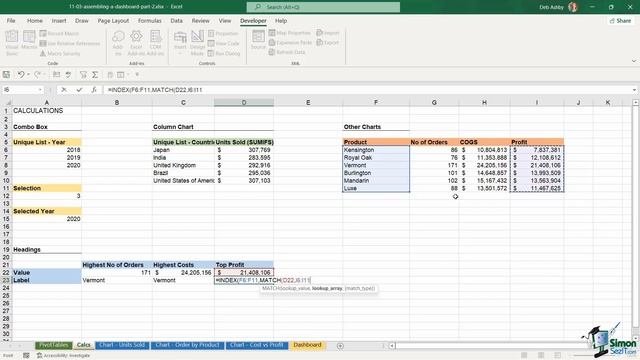Click the Save icon in quick access toolbar
Image resolution: width=640 pixels, height=360 pixels.
coord(6,75)
